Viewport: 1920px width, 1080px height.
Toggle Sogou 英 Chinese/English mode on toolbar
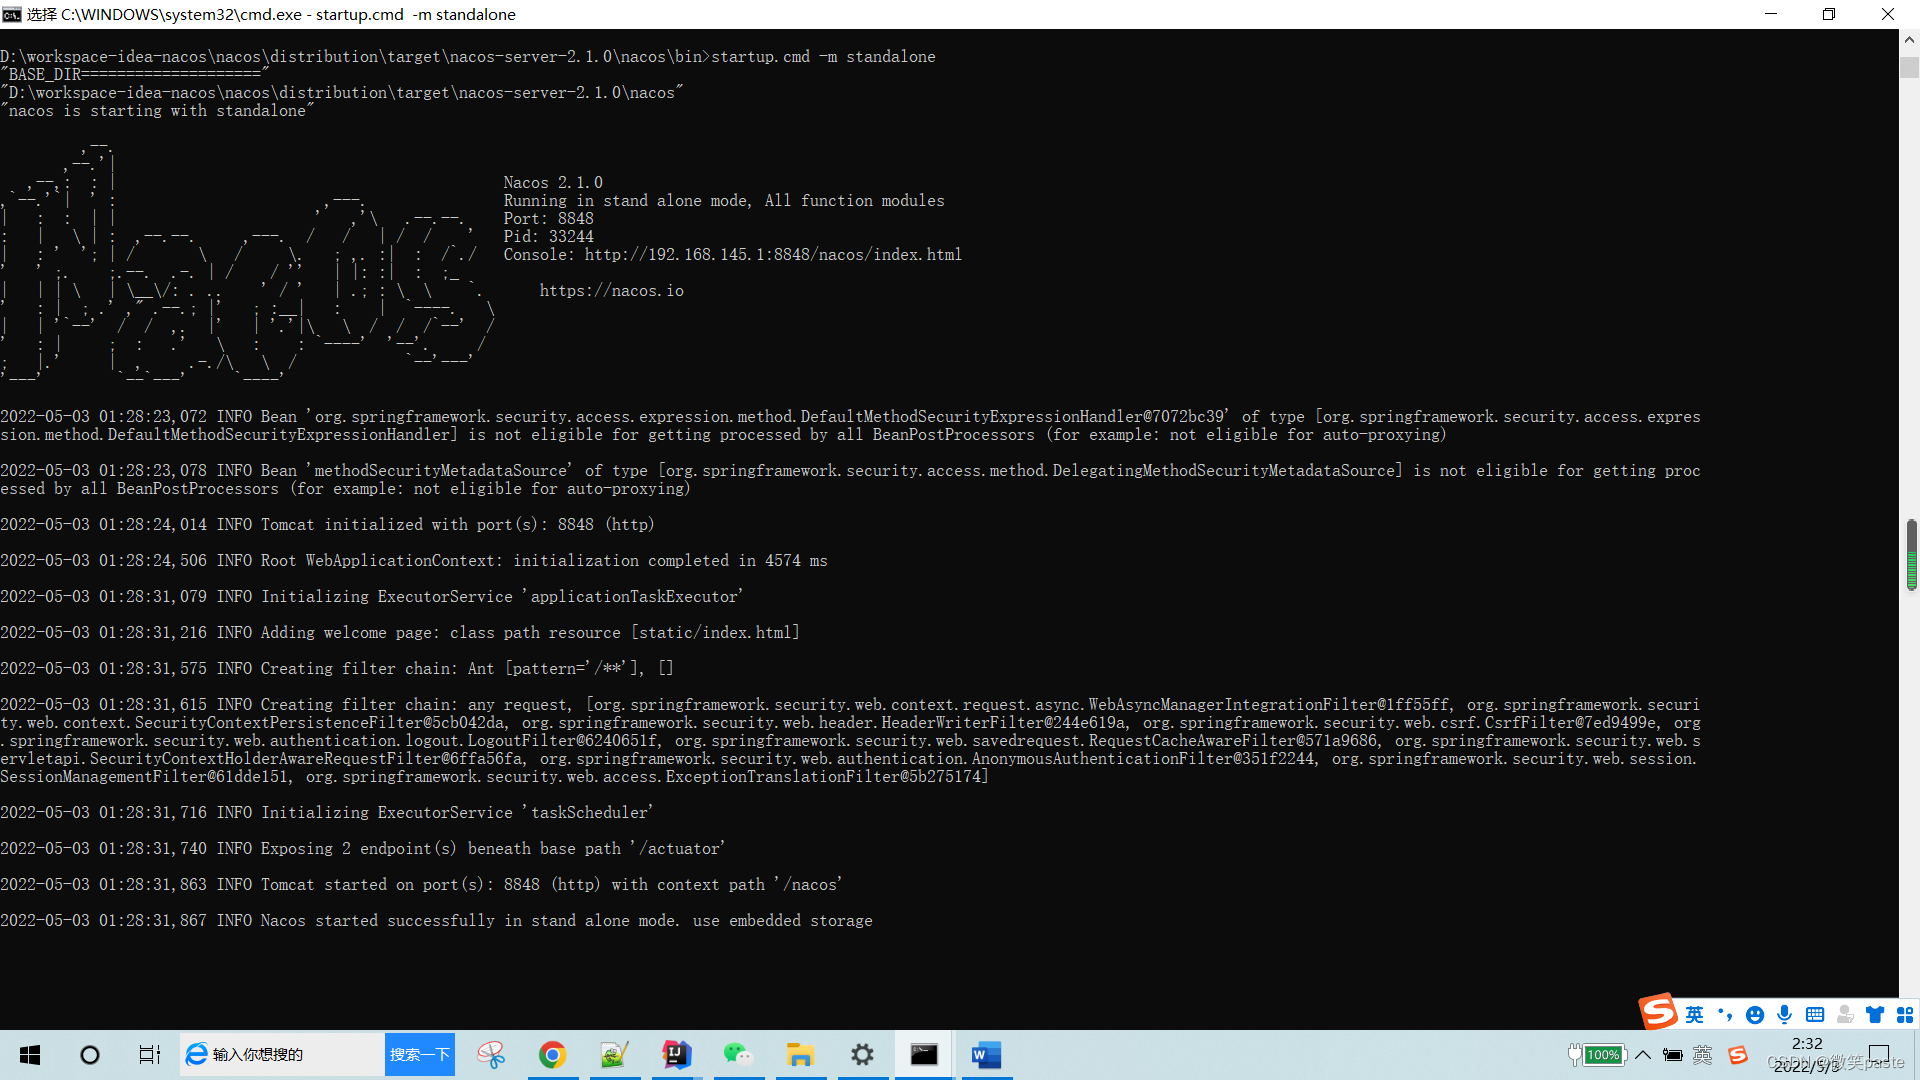point(1695,1015)
